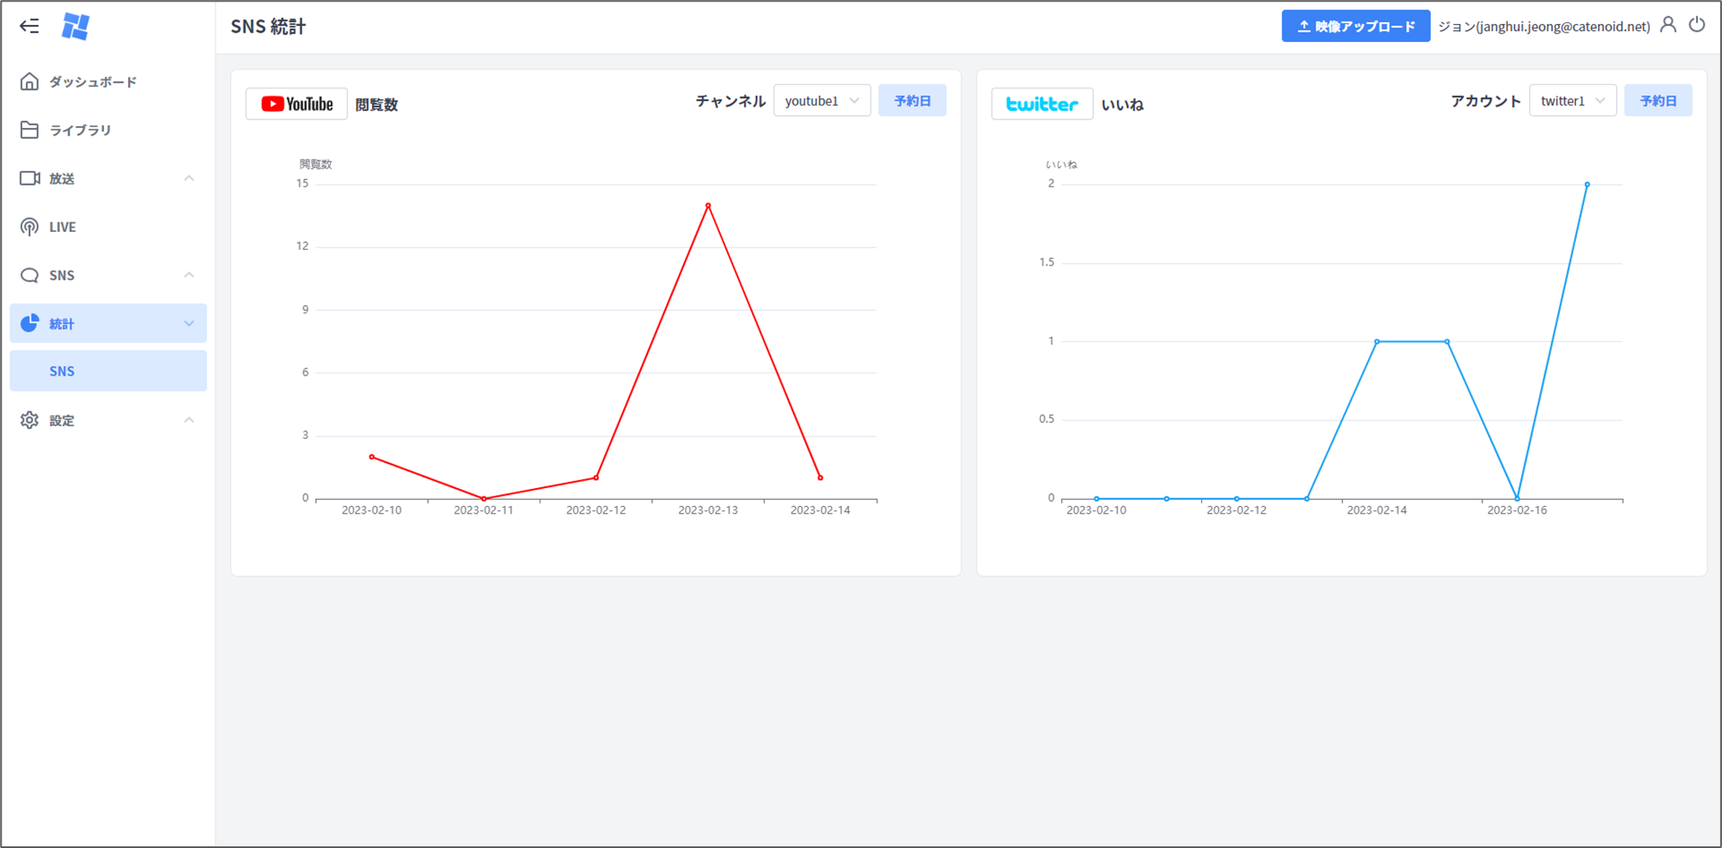Open the ダッシュボード home page
The image size is (1722, 848).
tap(92, 82)
